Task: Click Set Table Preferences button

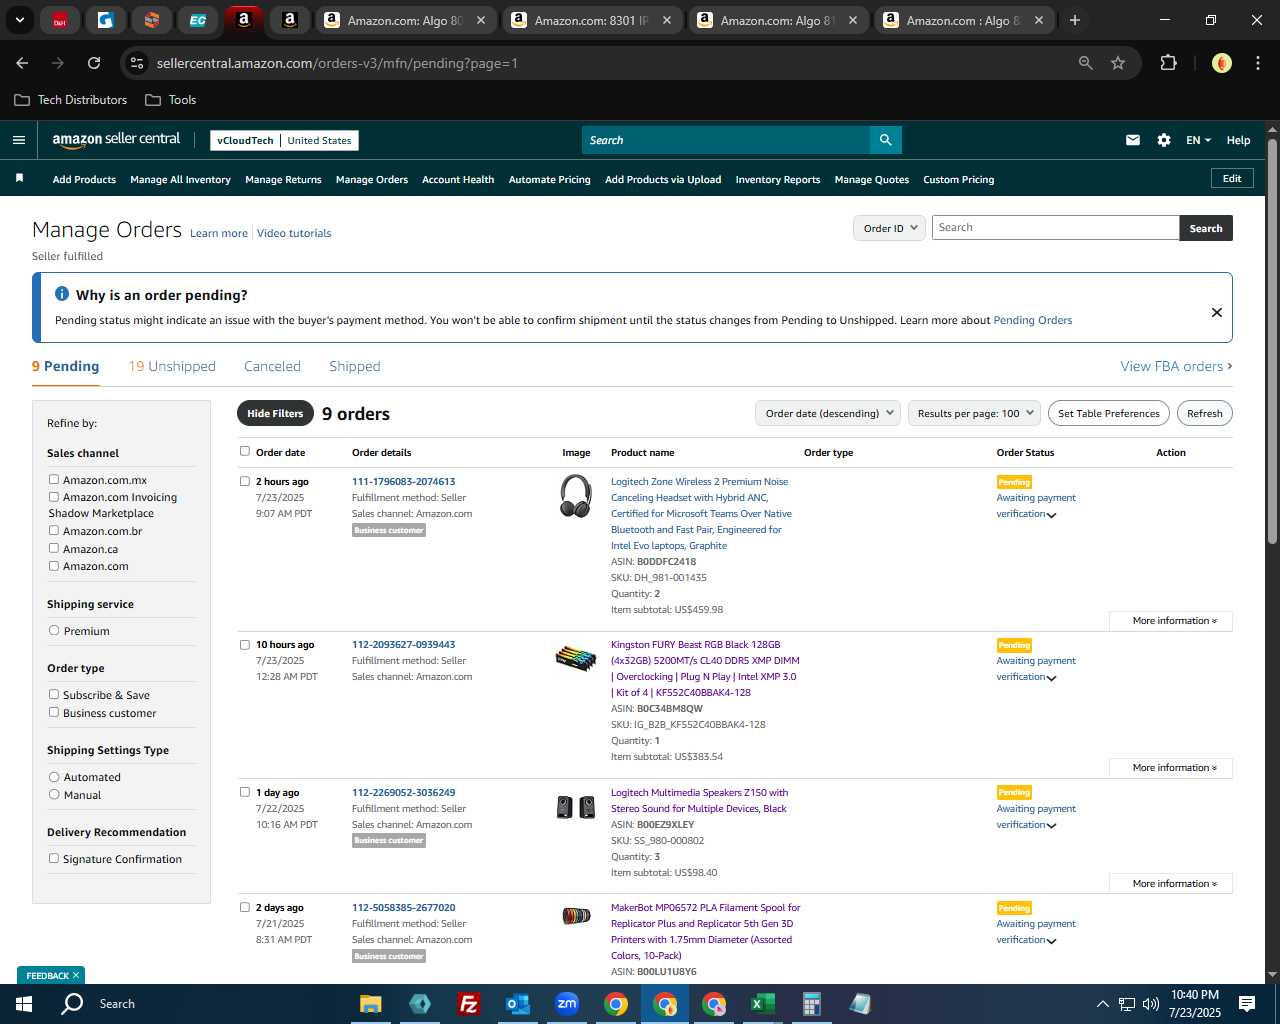Action: point(1109,413)
